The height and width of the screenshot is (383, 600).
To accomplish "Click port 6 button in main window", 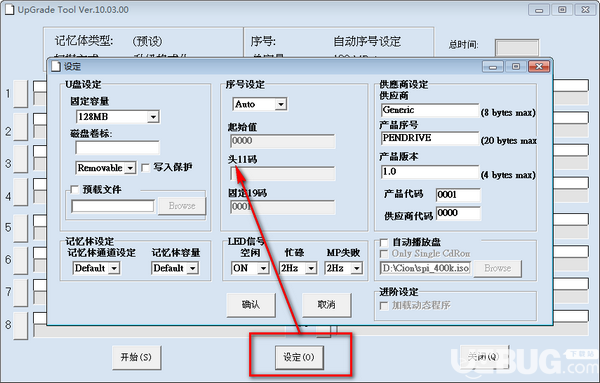I will click(21, 261).
